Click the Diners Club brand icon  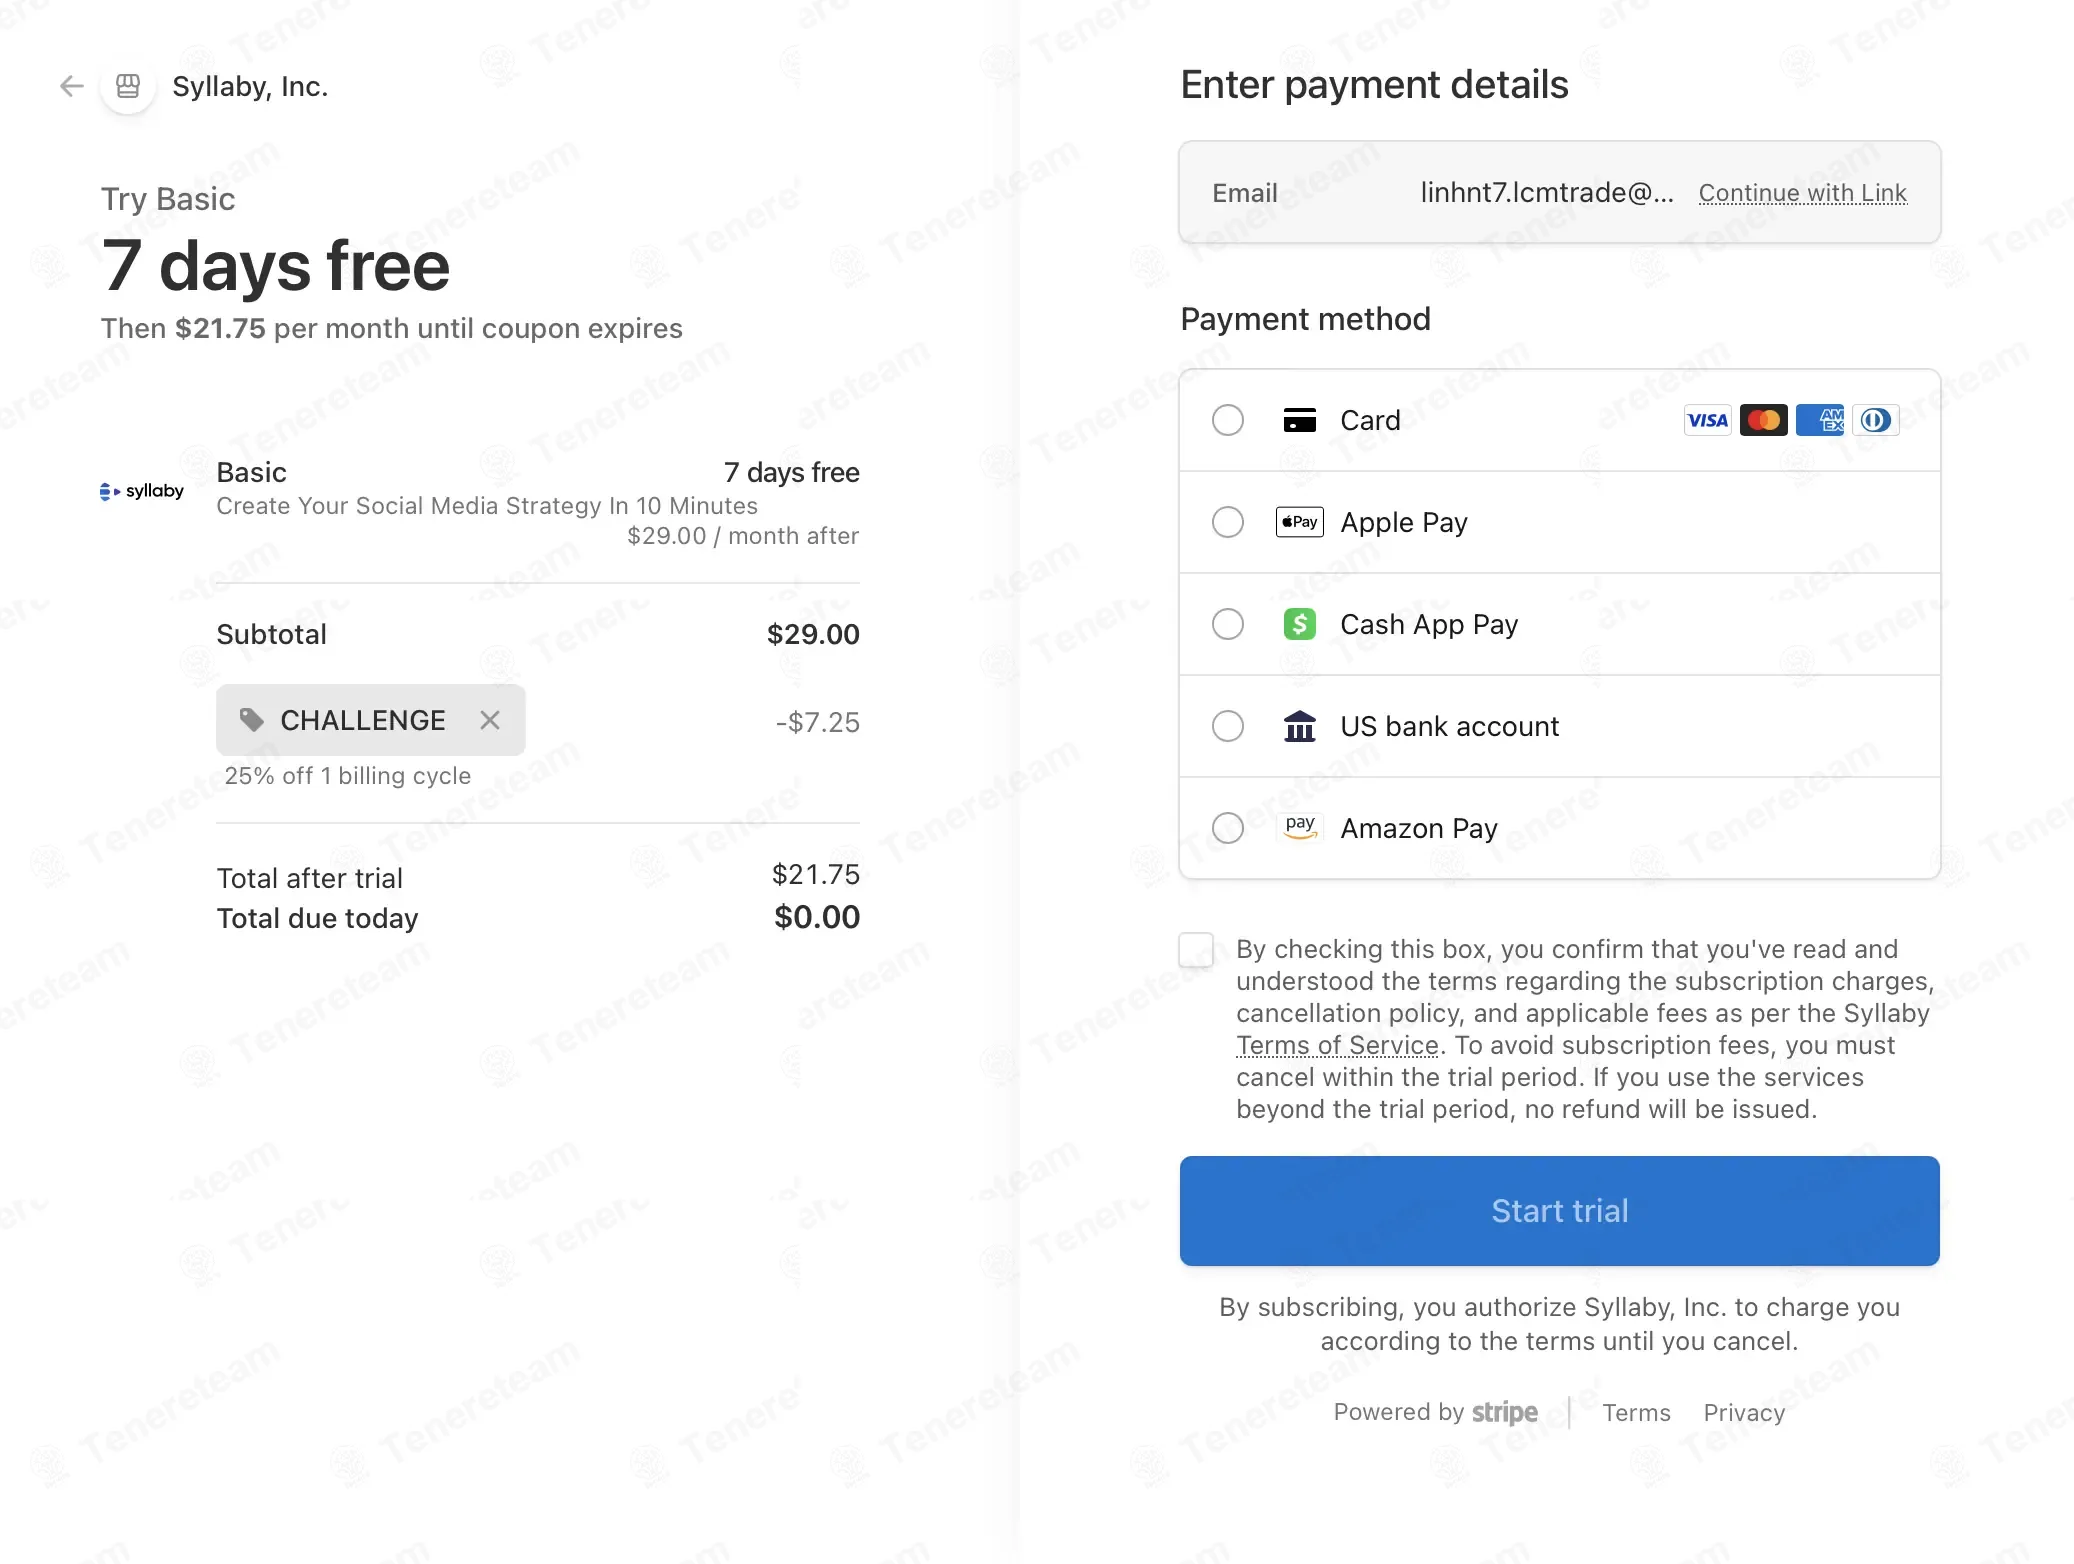[1875, 420]
